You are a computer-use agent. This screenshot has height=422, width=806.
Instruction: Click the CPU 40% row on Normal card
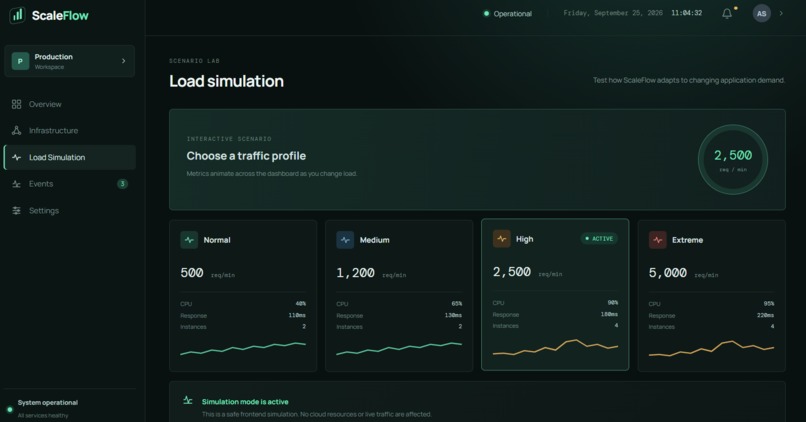243,304
